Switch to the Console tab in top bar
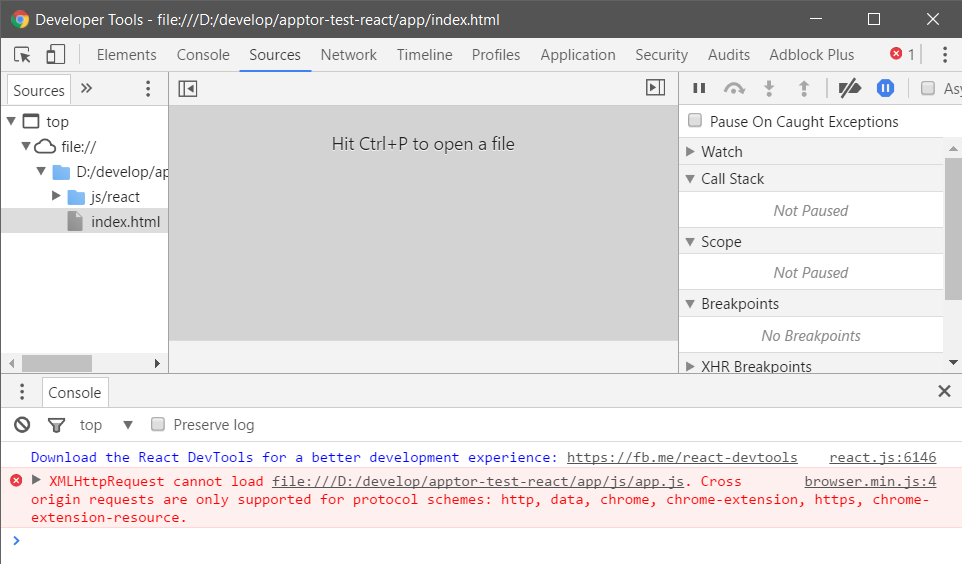The image size is (964, 564). pos(203,55)
